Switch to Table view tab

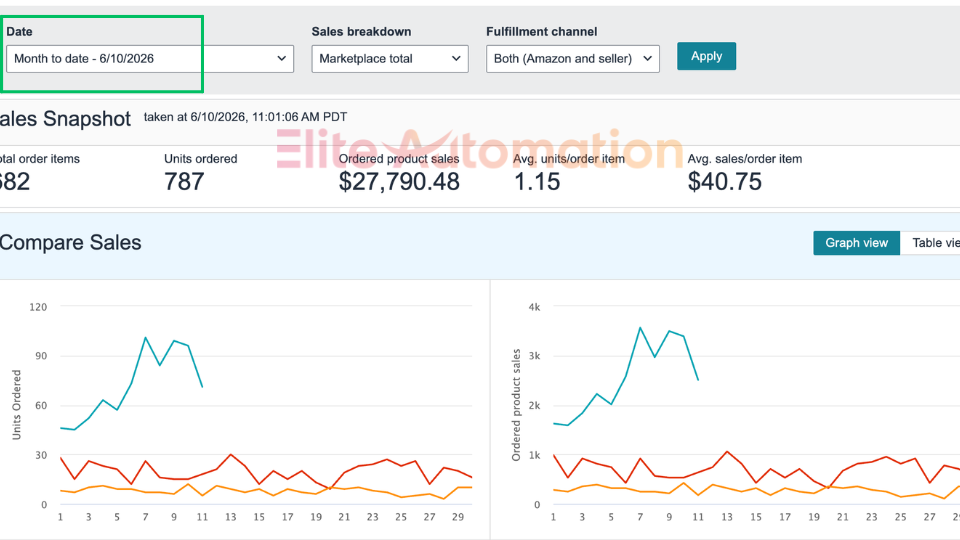pos(932,243)
